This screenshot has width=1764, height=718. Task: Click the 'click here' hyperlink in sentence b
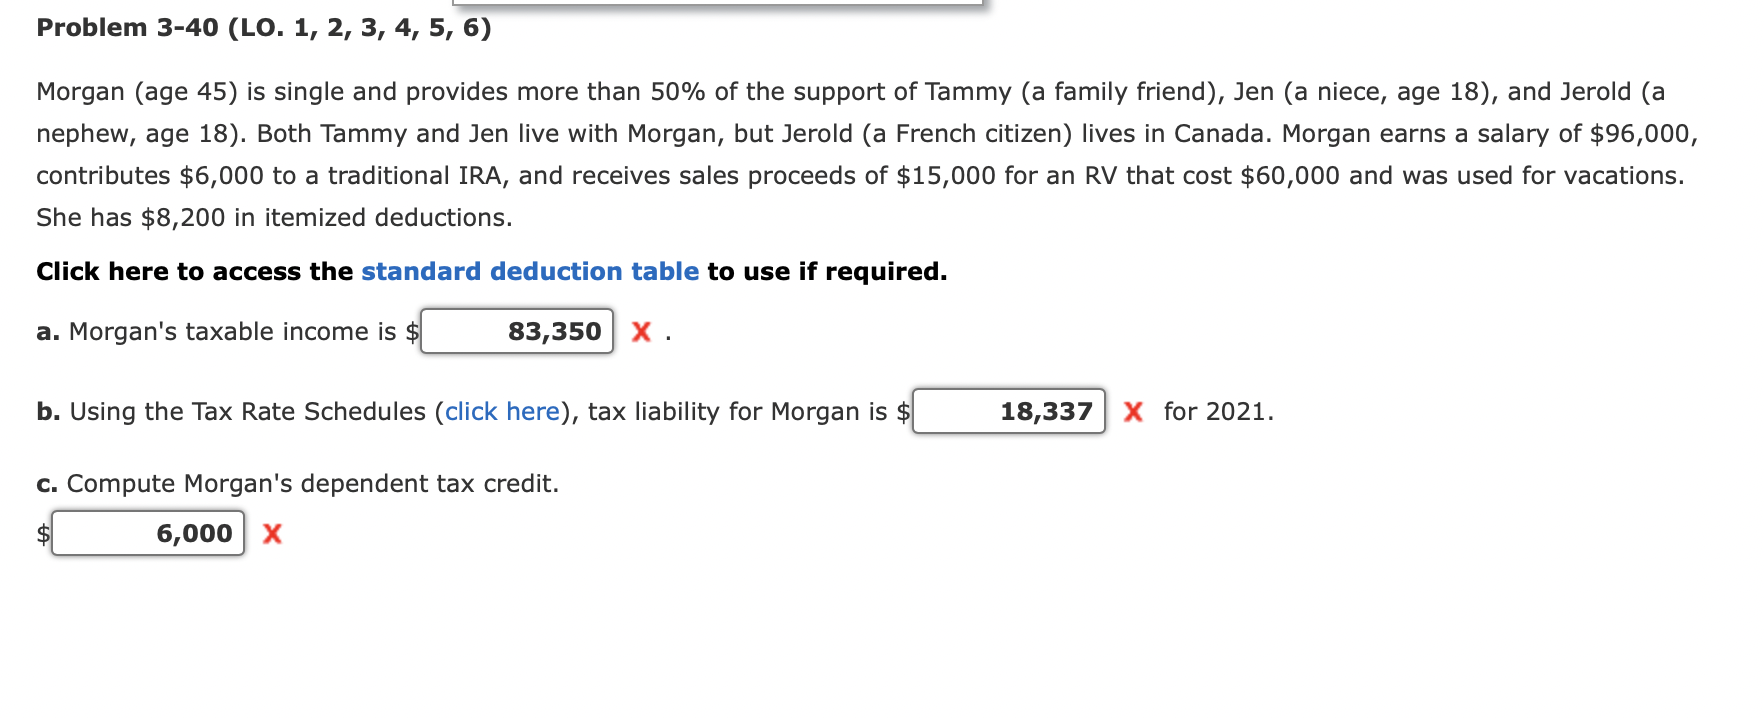(501, 411)
